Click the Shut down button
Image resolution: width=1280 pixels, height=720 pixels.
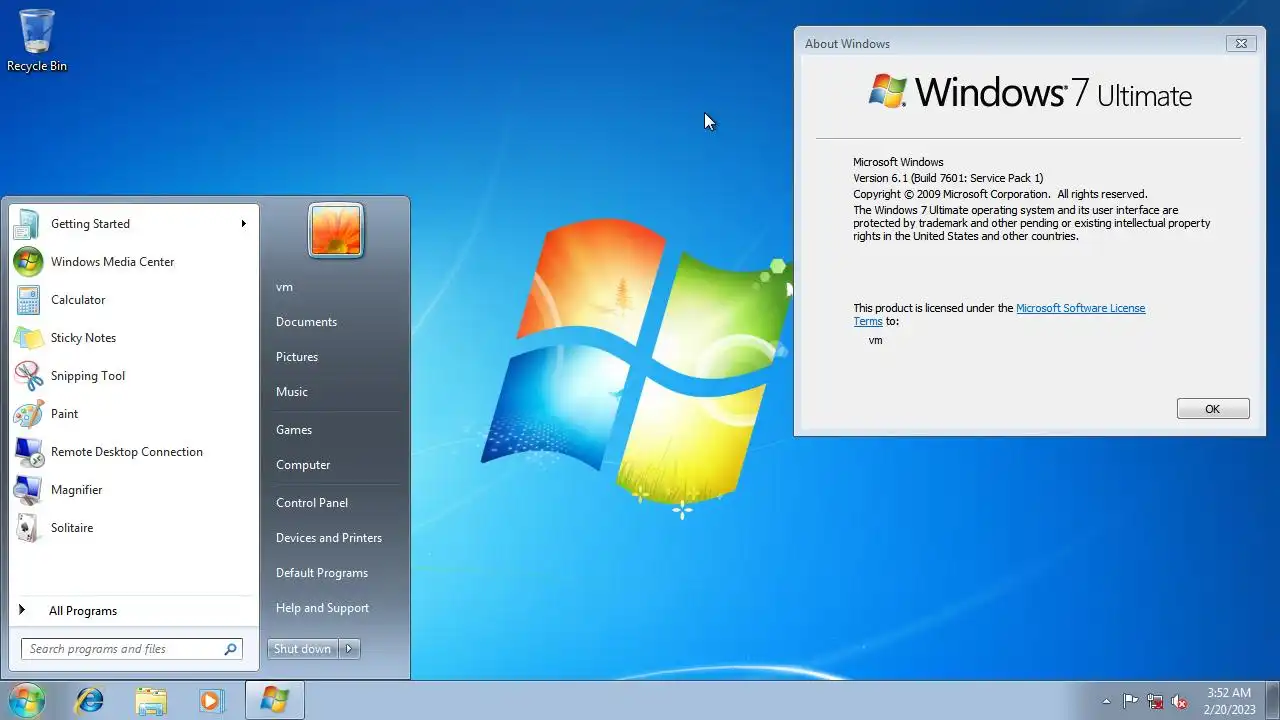[x=302, y=649]
